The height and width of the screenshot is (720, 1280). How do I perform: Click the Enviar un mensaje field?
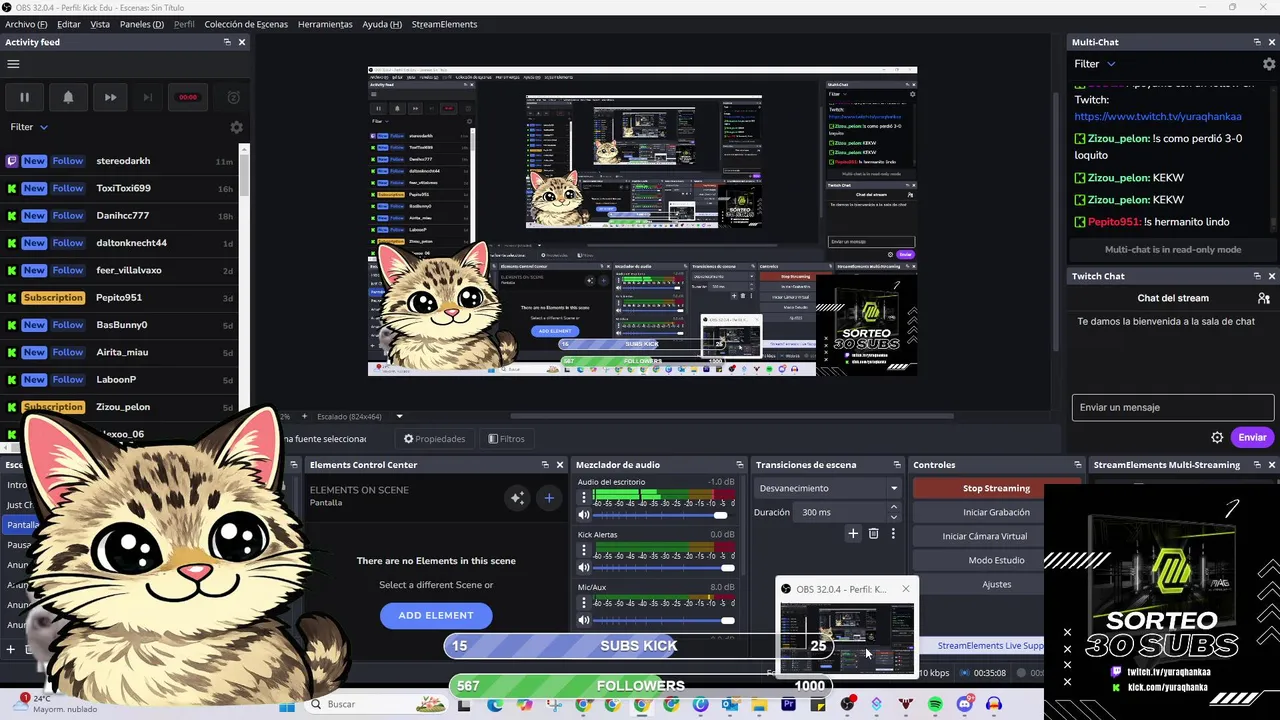(1173, 407)
